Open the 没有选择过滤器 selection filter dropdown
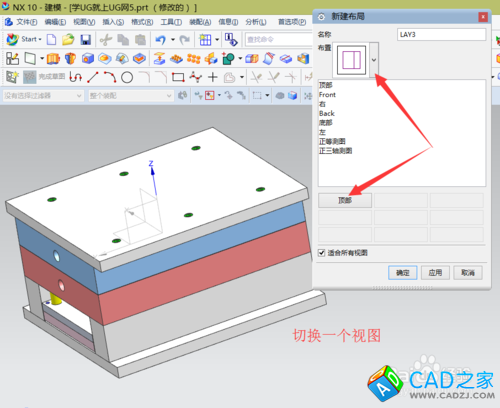Viewport: 500px width, 408px height. tap(43, 96)
